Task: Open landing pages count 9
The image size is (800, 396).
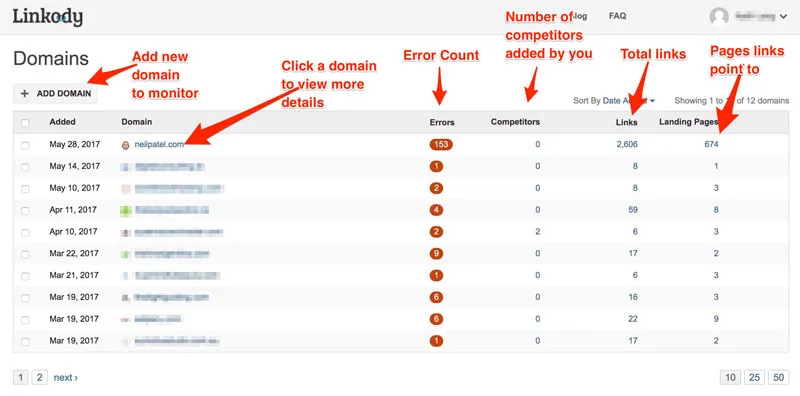Action: coord(716,319)
